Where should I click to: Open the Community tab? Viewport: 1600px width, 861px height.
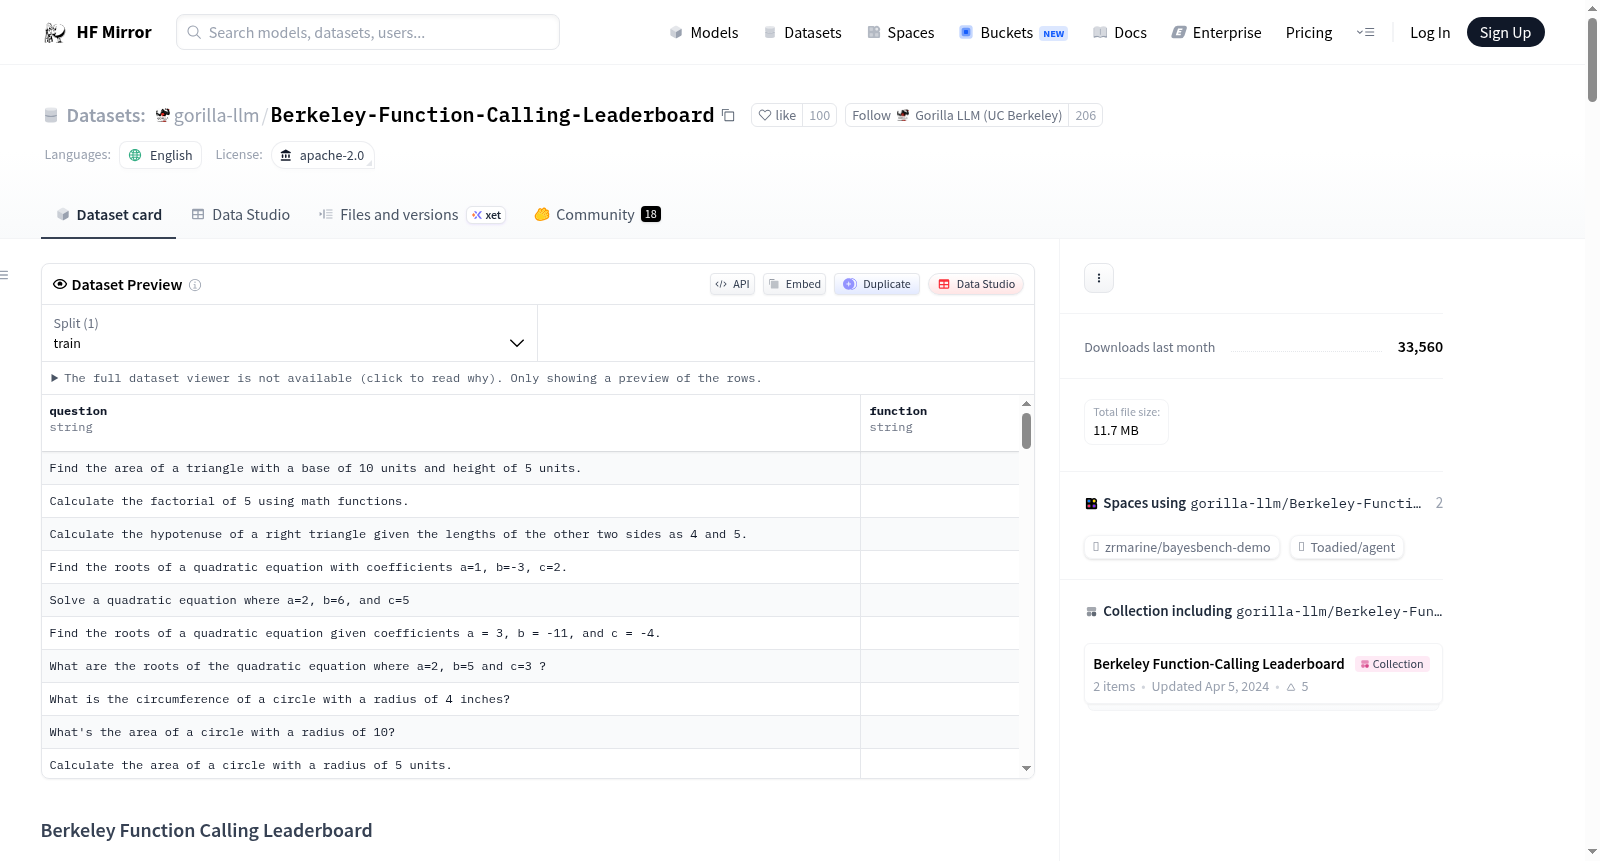(x=598, y=215)
